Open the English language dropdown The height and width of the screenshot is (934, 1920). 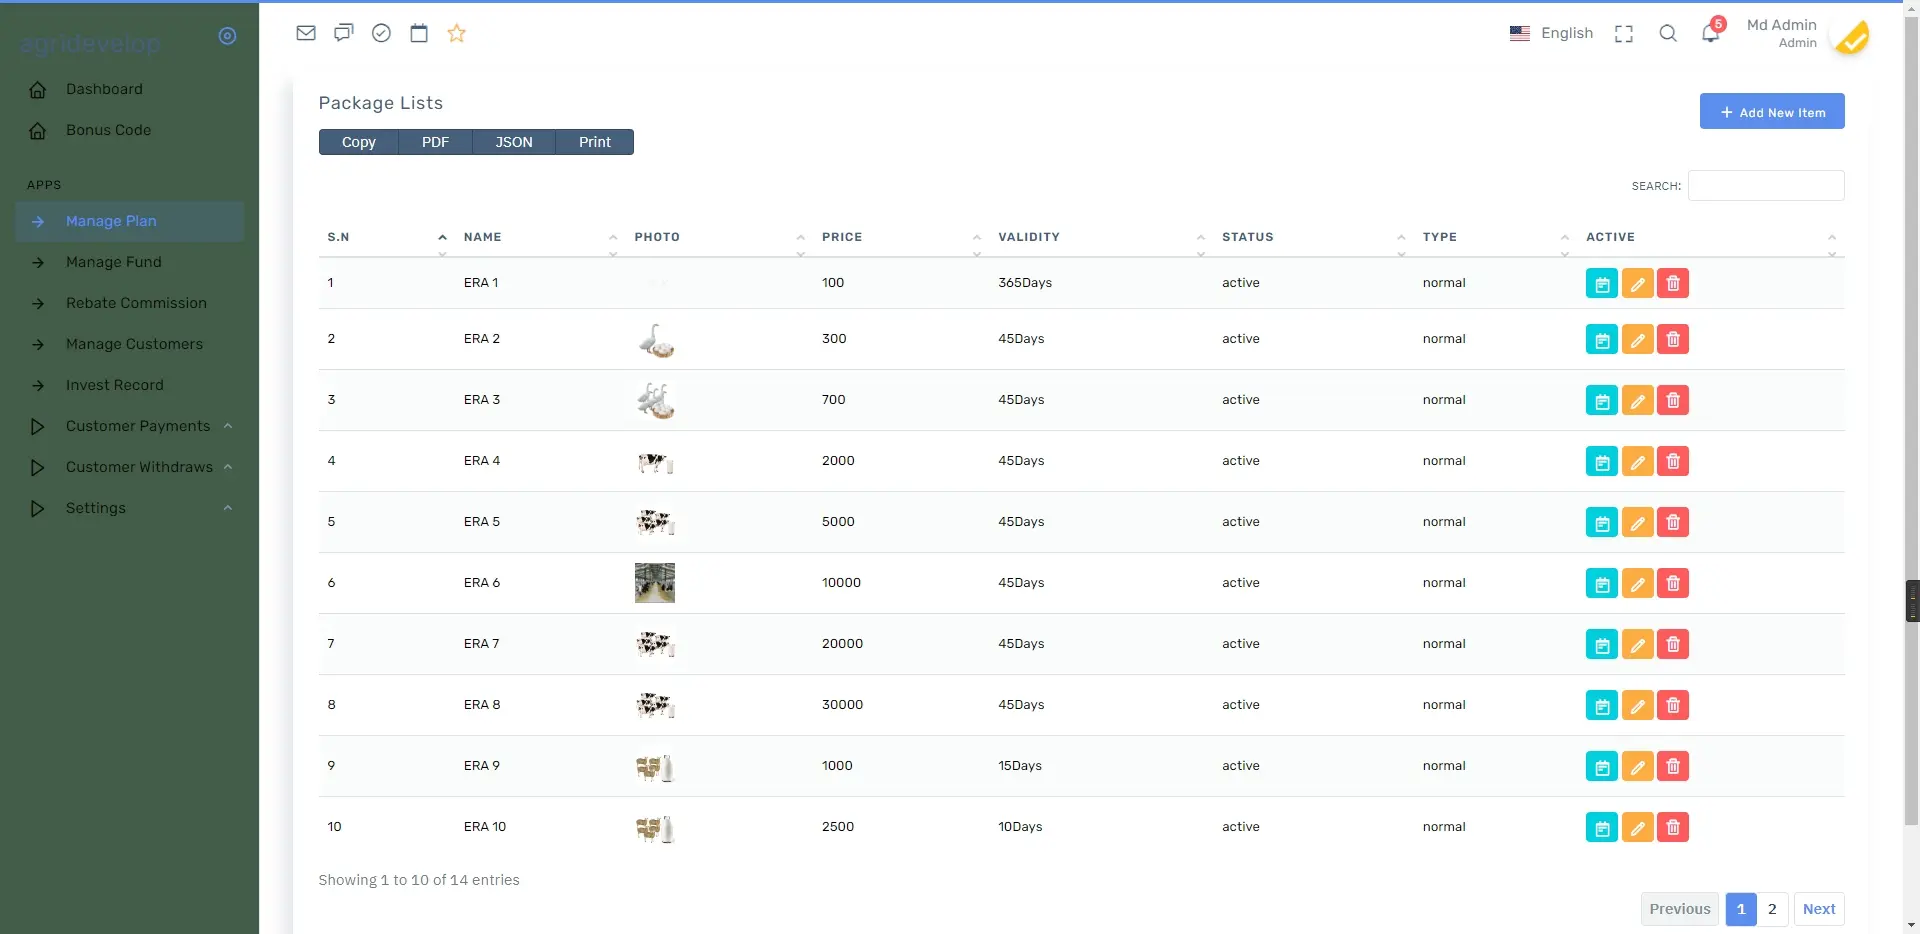point(1551,33)
